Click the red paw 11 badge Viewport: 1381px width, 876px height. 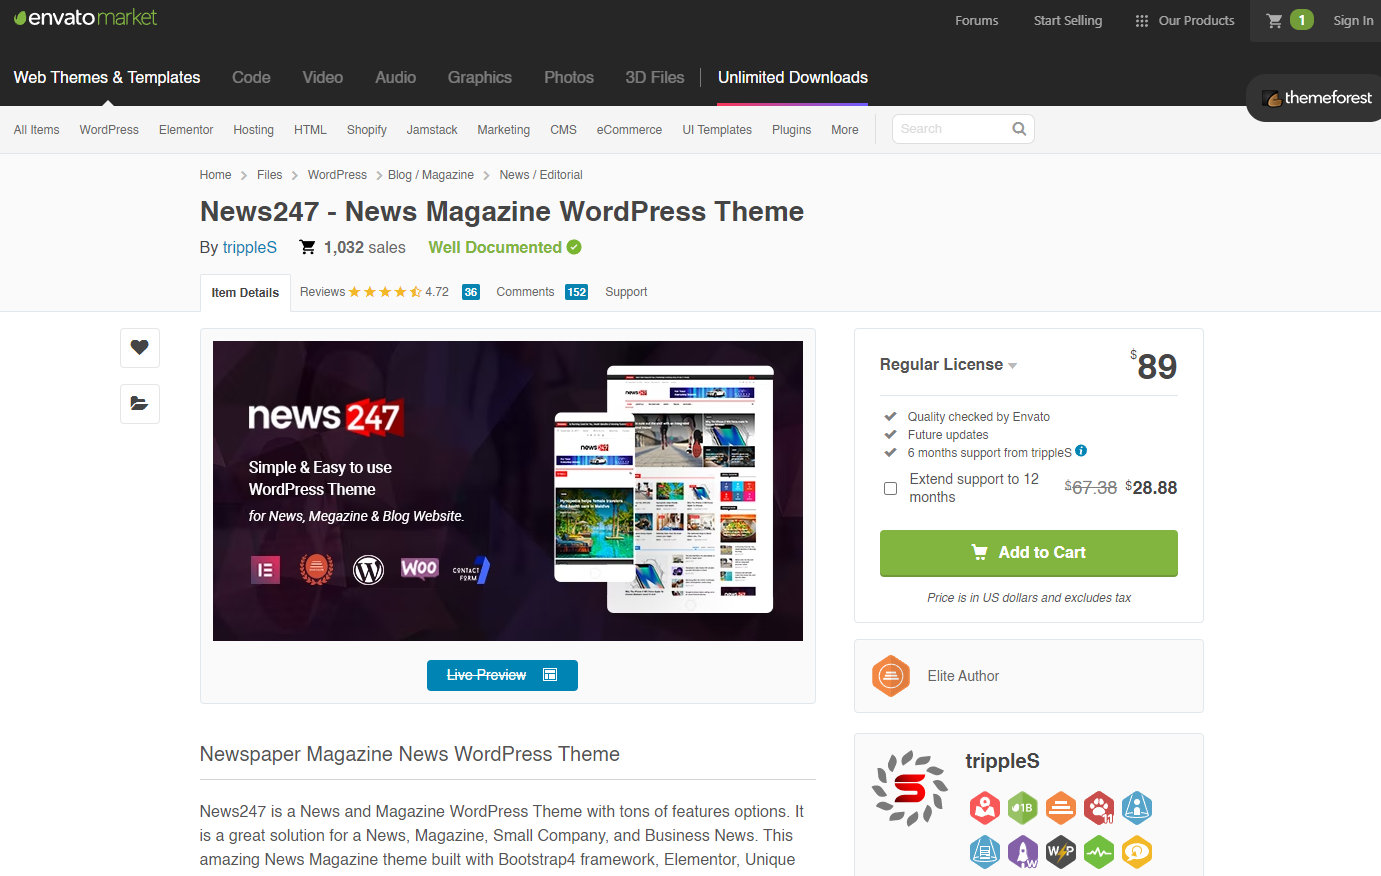(x=1099, y=807)
